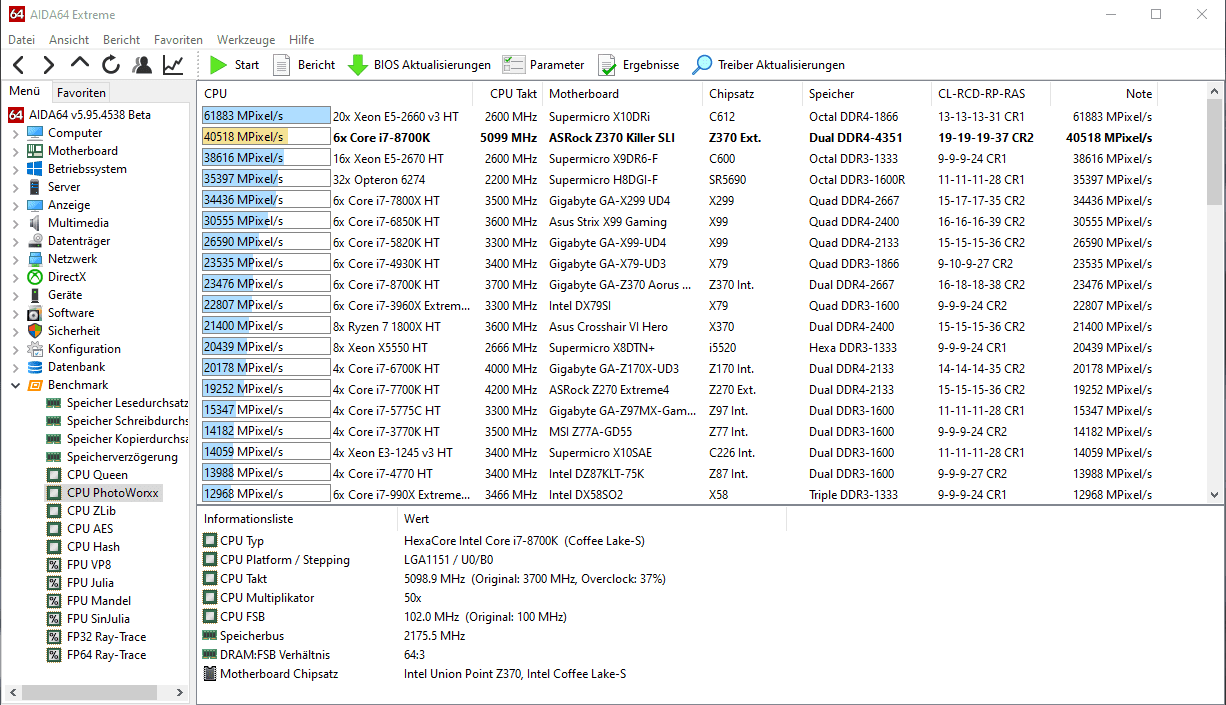Open the line chart icon in toolbar
This screenshot has width=1226, height=705.
point(173,65)
